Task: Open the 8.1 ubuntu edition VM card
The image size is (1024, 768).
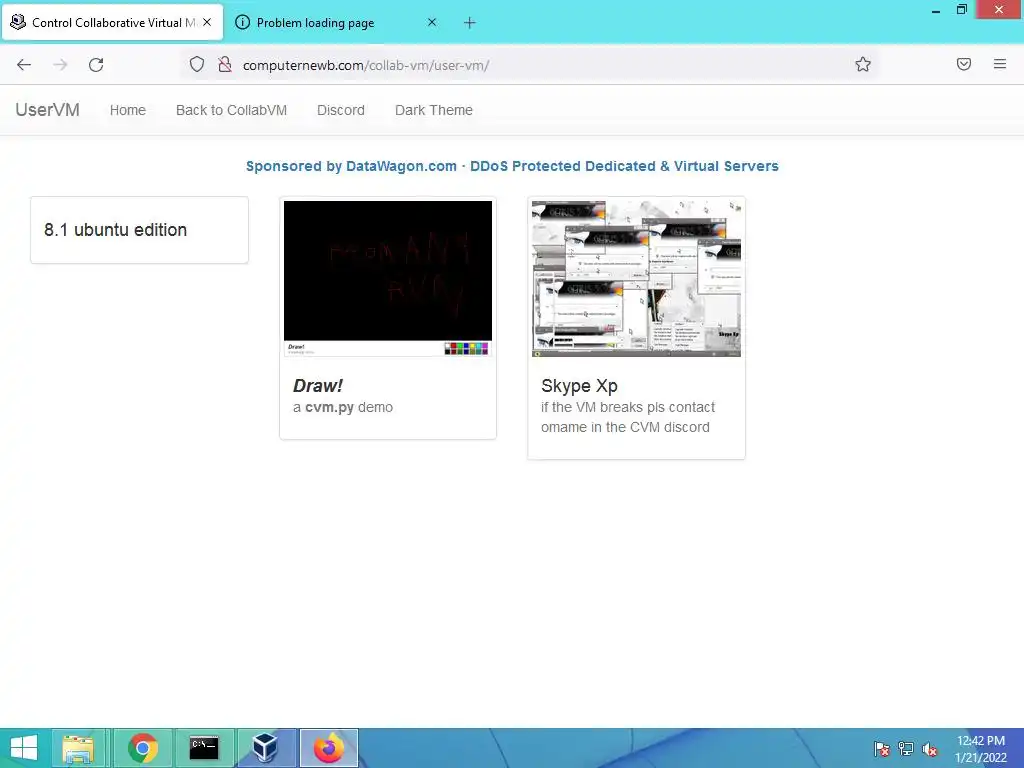Action: [x=139, y=230]
